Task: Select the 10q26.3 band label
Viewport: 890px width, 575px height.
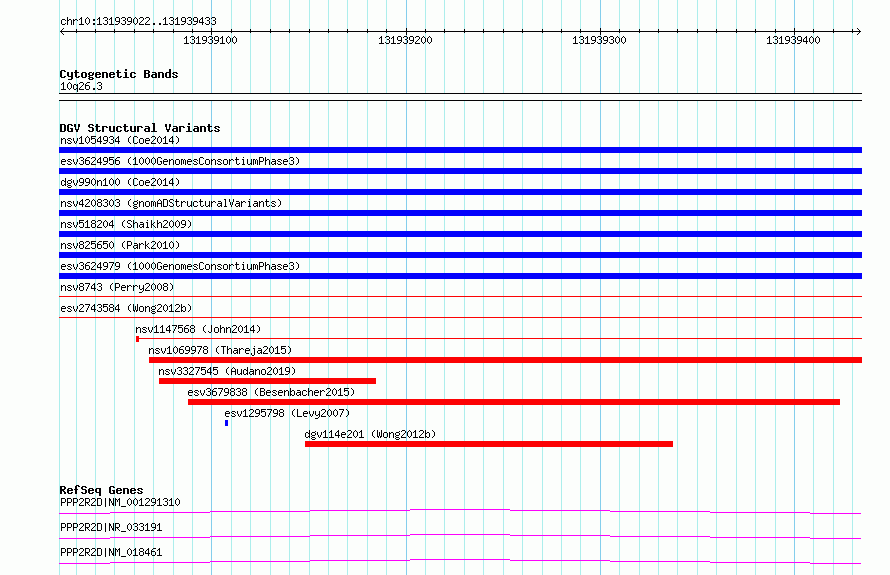Action: pos(81,86)
